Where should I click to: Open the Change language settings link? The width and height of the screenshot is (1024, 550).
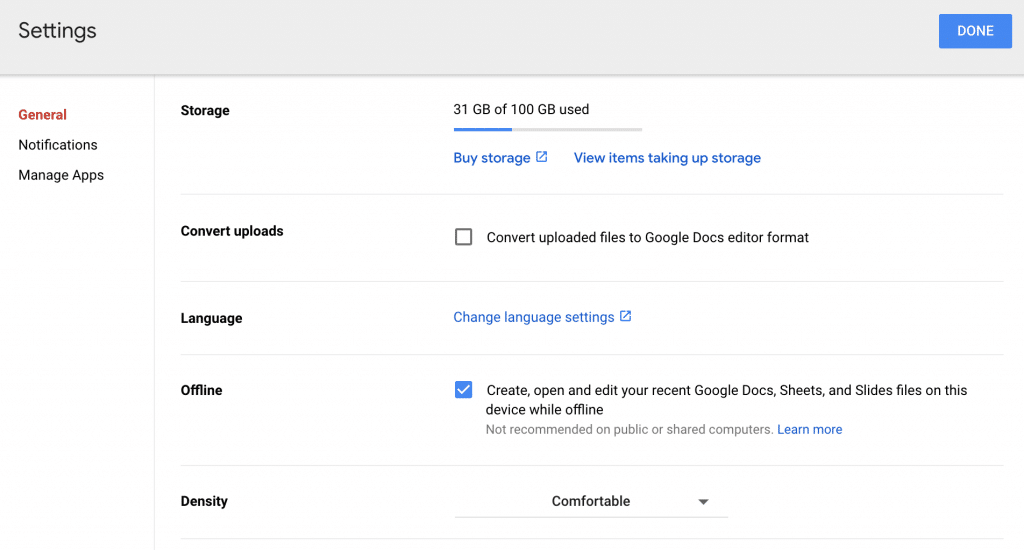534,317
